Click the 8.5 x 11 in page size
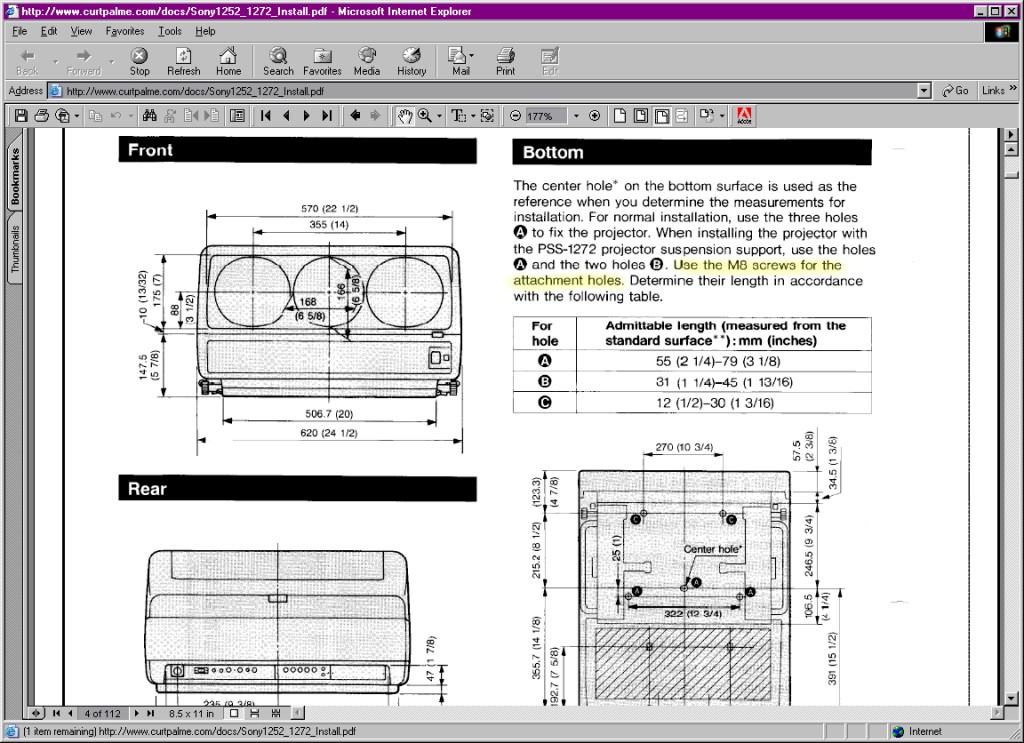This screenshot has height=743, width=1024. coord(191,714)
